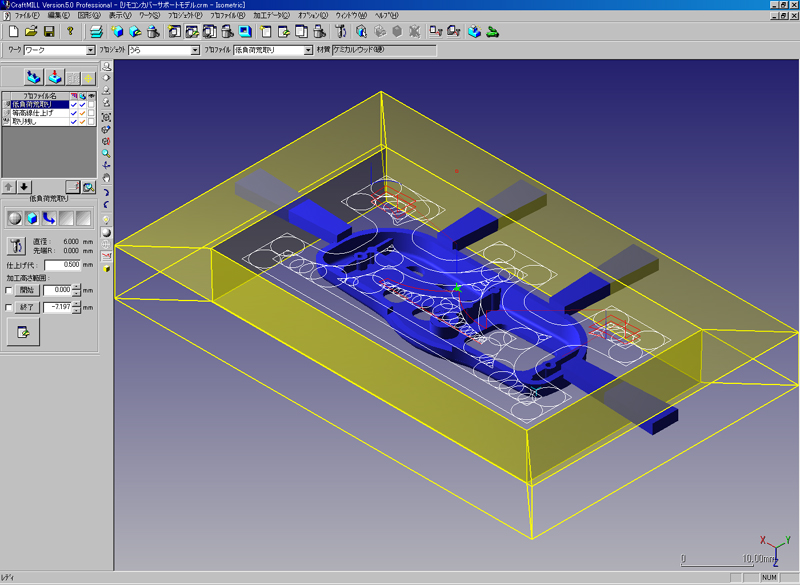Select the zoom magnifier tool in vertical toolbar
This screenshot has height=585, width=800.
(106, 154)
